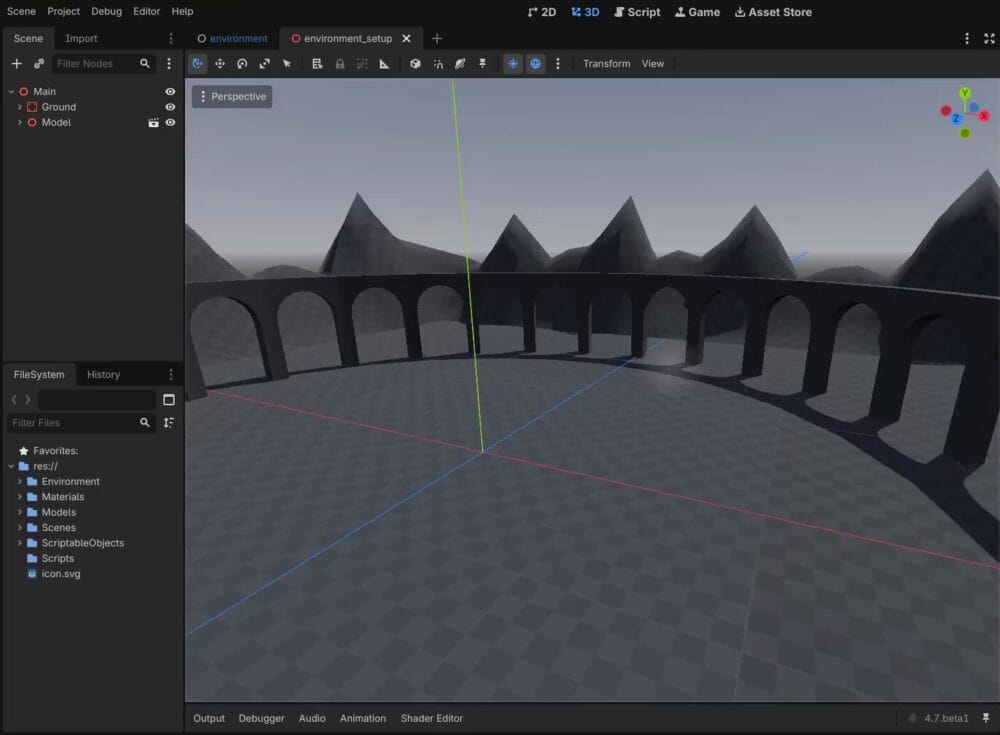Image resolution: width=1000 pixels, height=735 pixels.
Task: Switch to the Import dock tab
Action: pos(81,38)
